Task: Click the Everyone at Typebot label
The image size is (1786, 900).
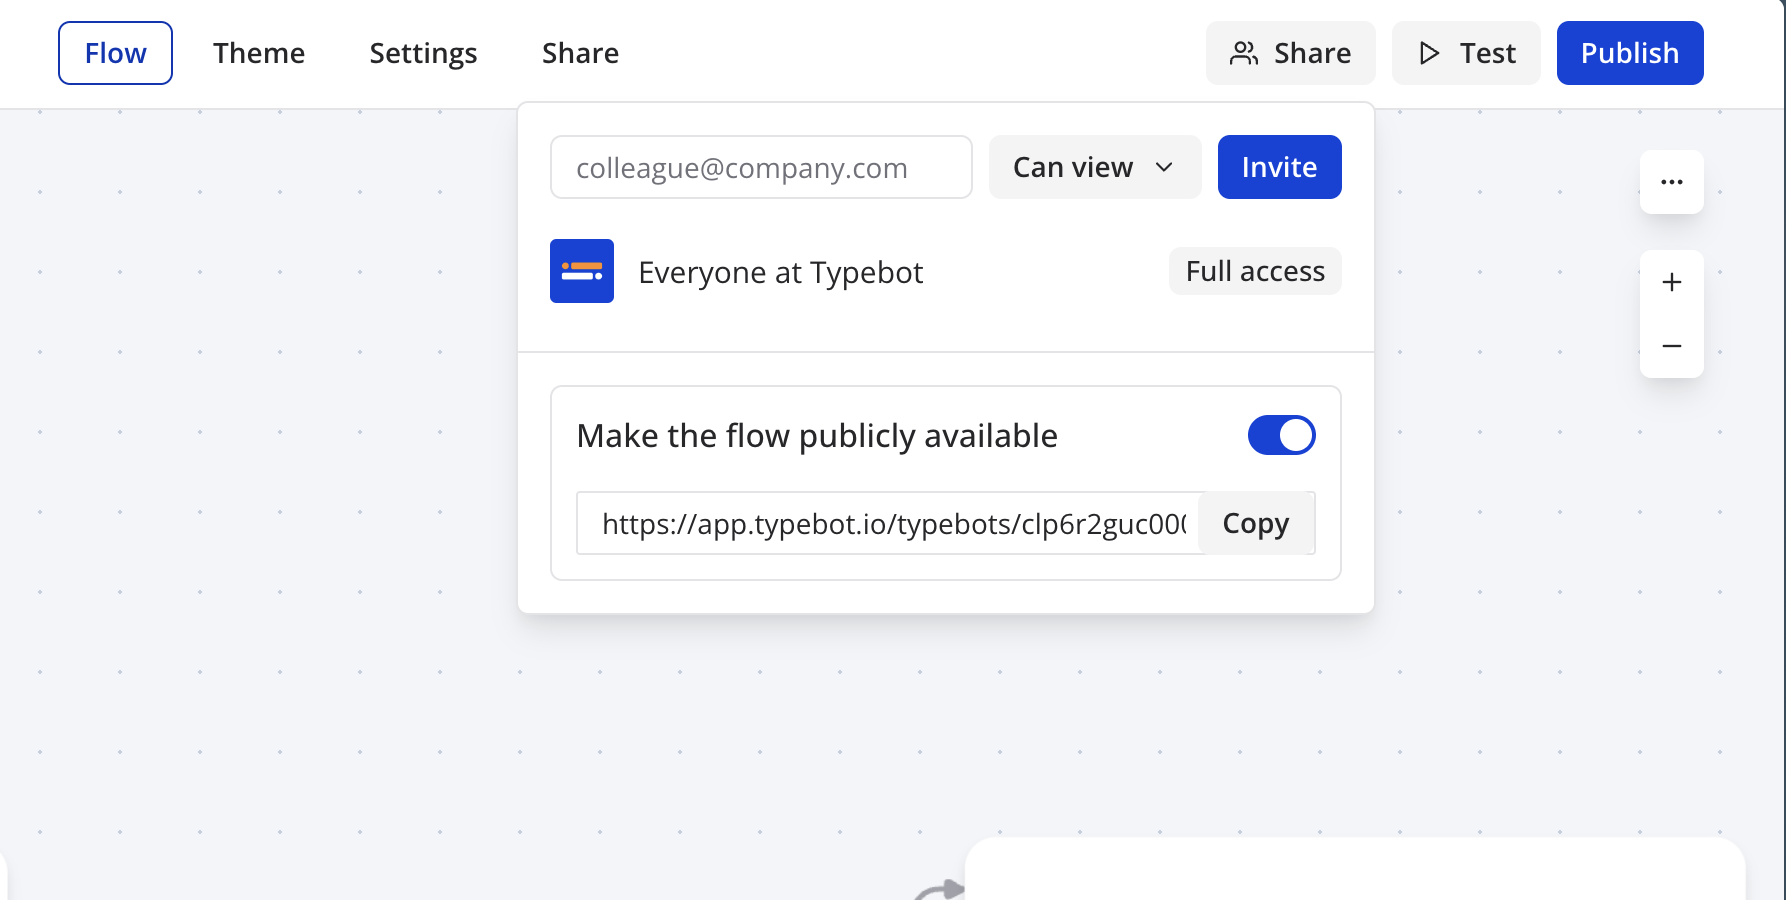Action: coord(780,272)
